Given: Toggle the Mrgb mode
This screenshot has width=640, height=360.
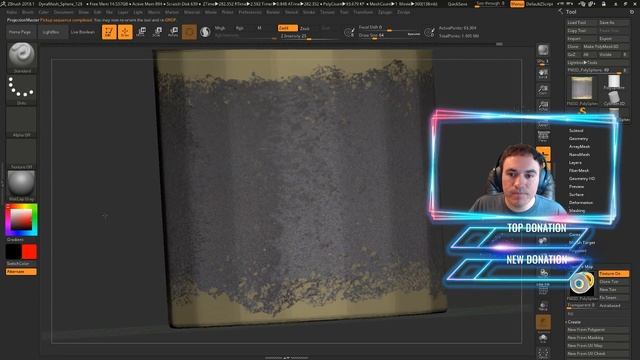Looking at the screenshot, I should tap(220, 28).
